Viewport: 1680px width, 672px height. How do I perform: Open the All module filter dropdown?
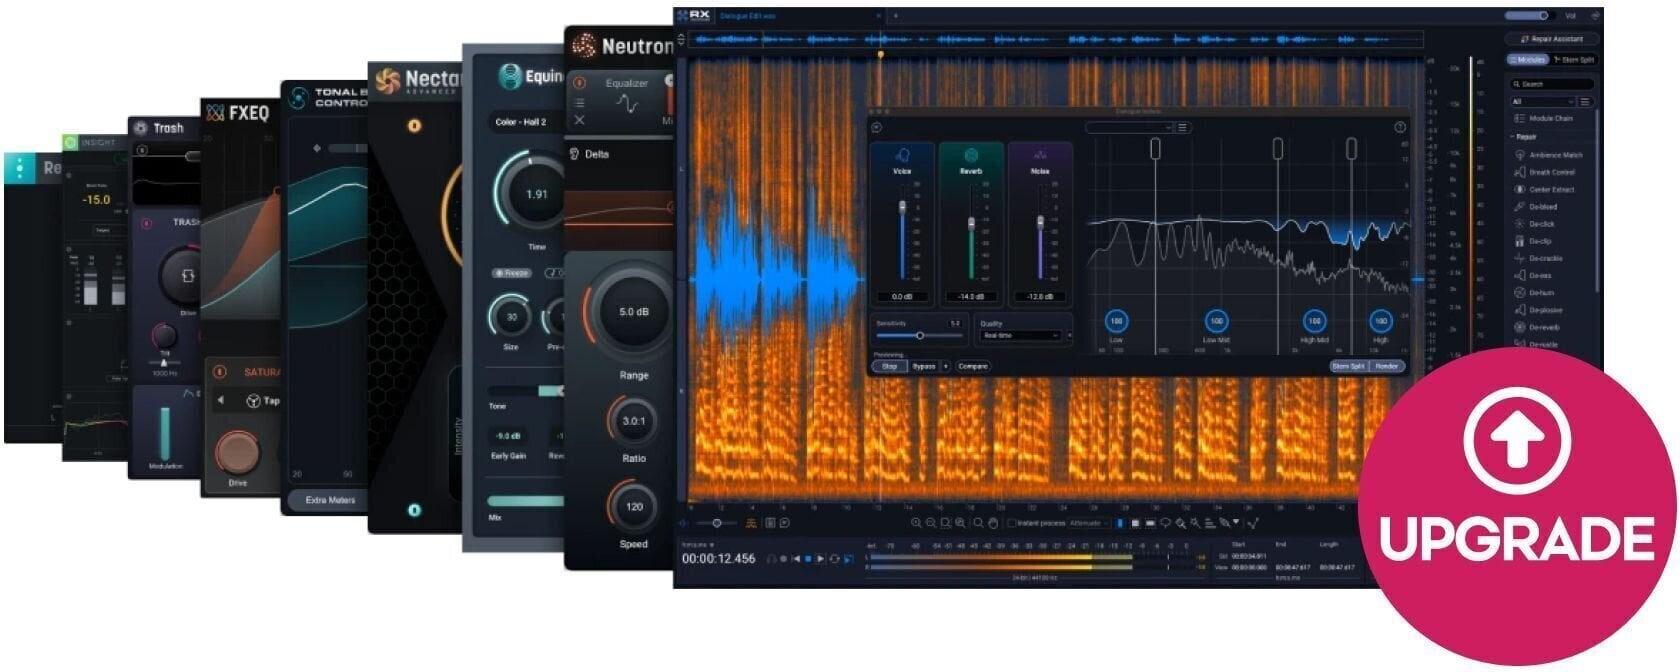pos(1541,102)
